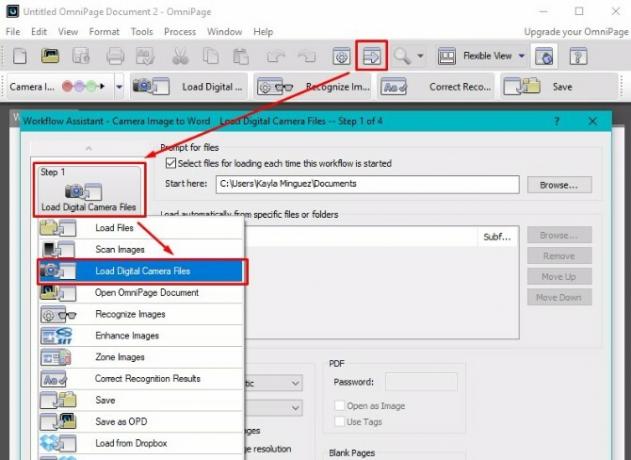Click the dialog help question mark
This screenshot has width=631, height=460.
(557, 121)
